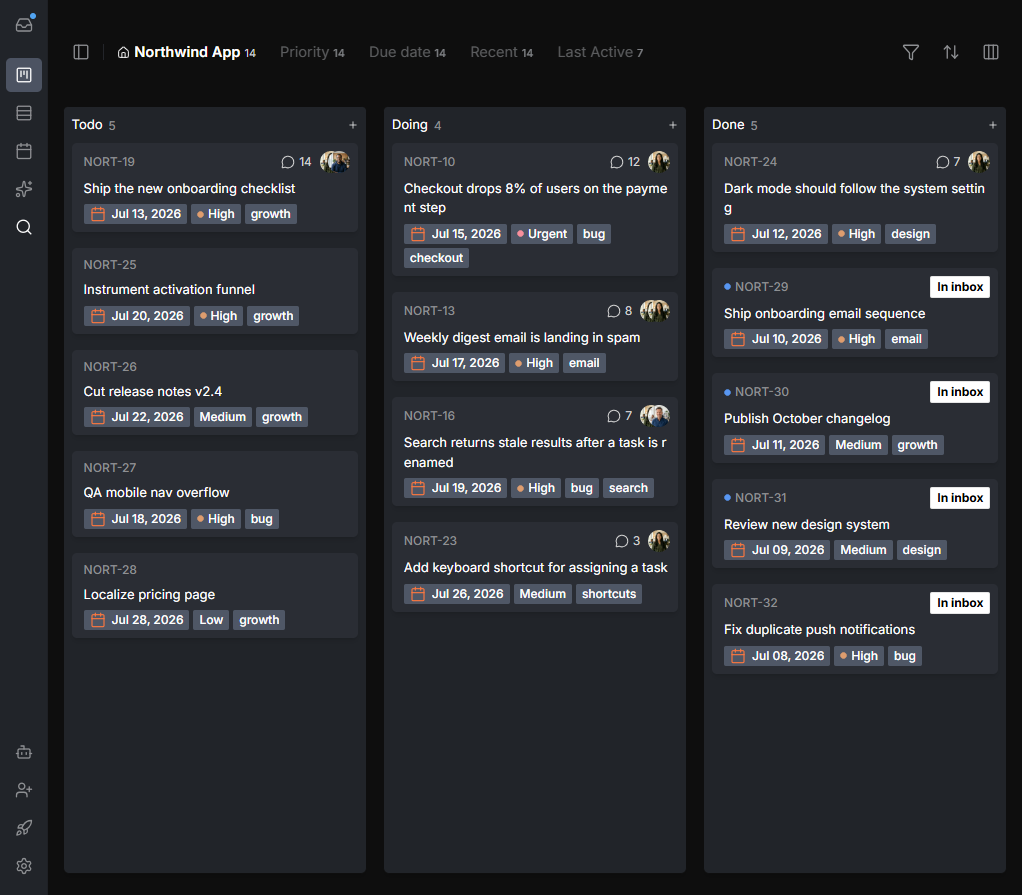Open comments on NORT-16 card

tap(619, 416)
